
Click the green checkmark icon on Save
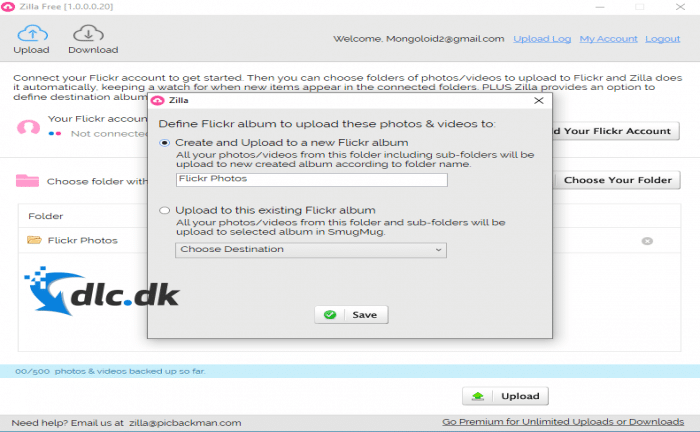coord(330,315)
